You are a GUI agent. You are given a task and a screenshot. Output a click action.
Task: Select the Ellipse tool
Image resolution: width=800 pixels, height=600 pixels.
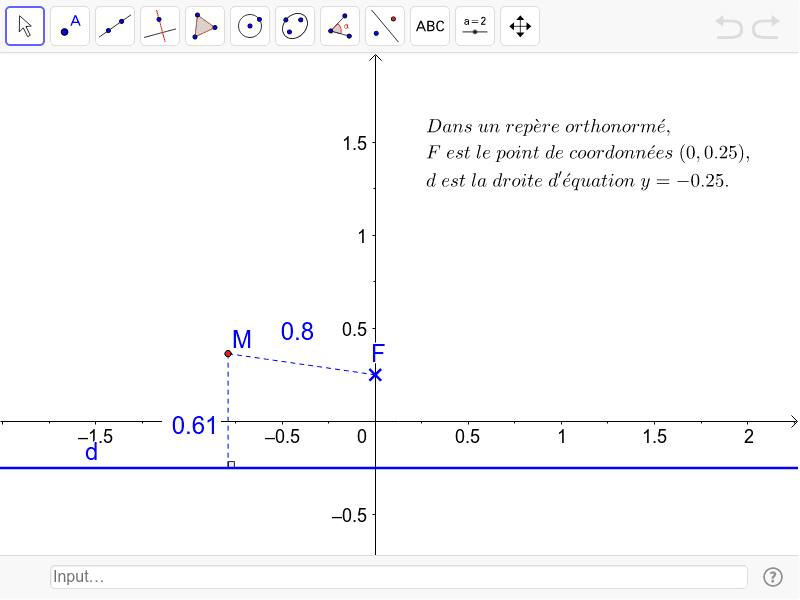(x=295, y=26)
